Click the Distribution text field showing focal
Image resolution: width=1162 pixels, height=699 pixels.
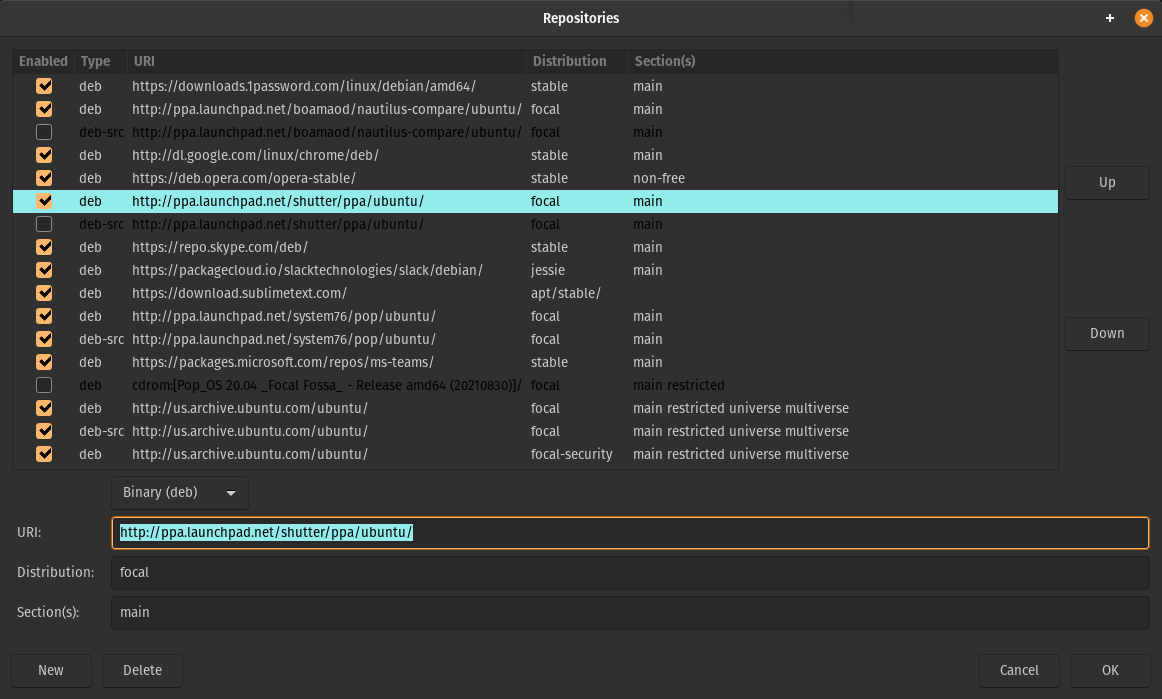coord(630,572)
